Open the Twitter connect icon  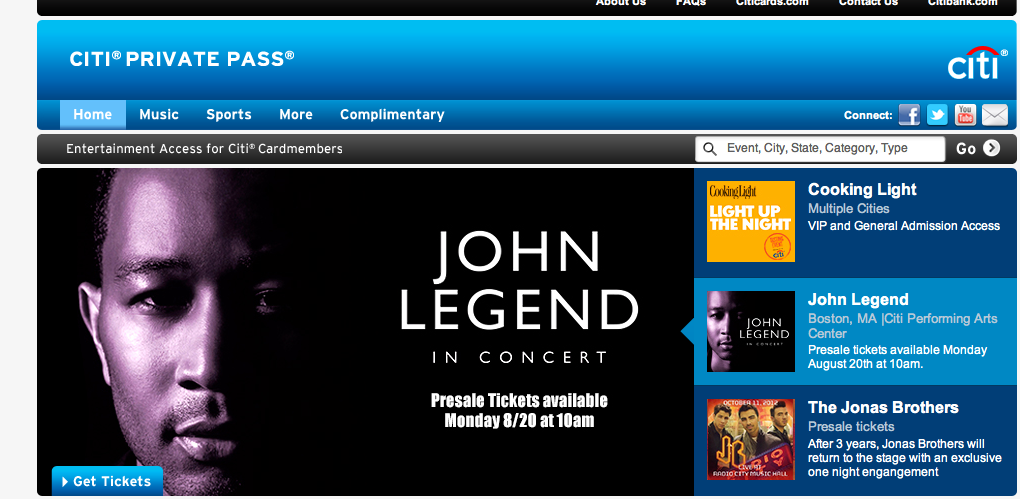pyautogui.click(x=937, y=115)
